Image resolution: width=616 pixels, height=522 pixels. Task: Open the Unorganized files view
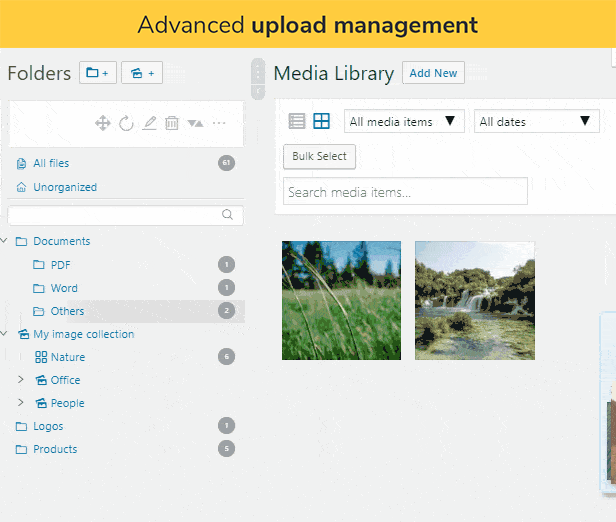[64, 187]
